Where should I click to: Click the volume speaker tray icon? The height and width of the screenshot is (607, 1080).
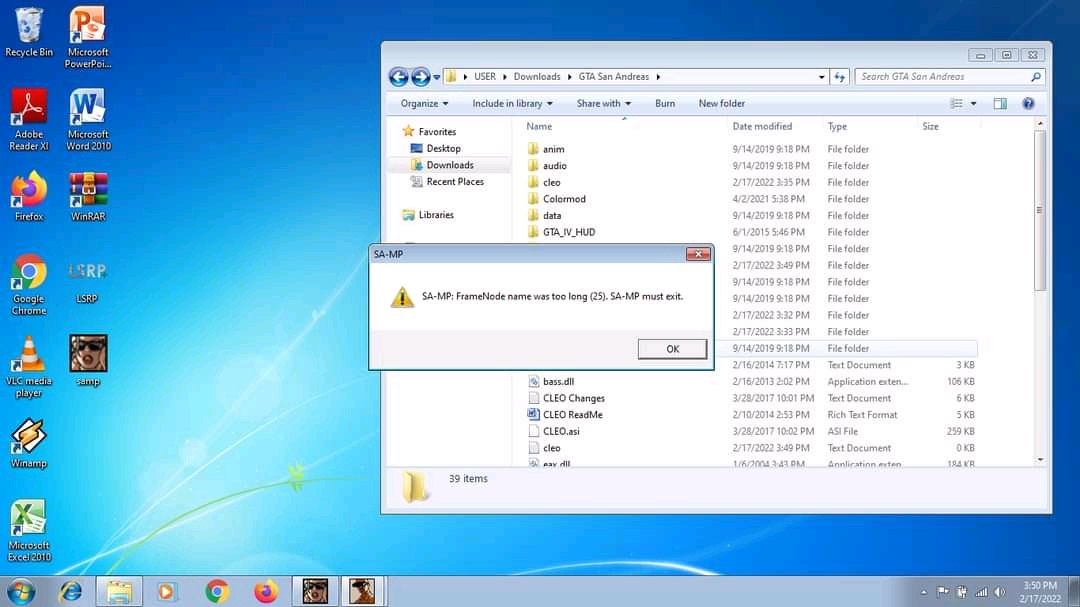point(999,592)
